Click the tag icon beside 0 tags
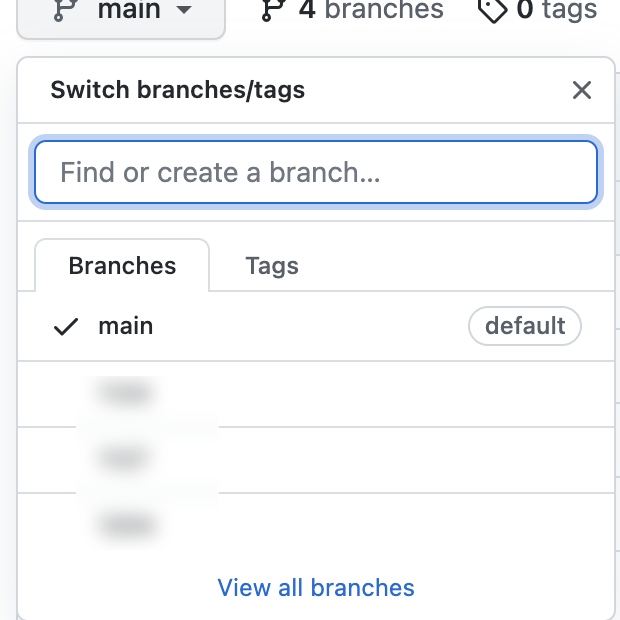Screen dimensions: 620x620 (492, 10)
